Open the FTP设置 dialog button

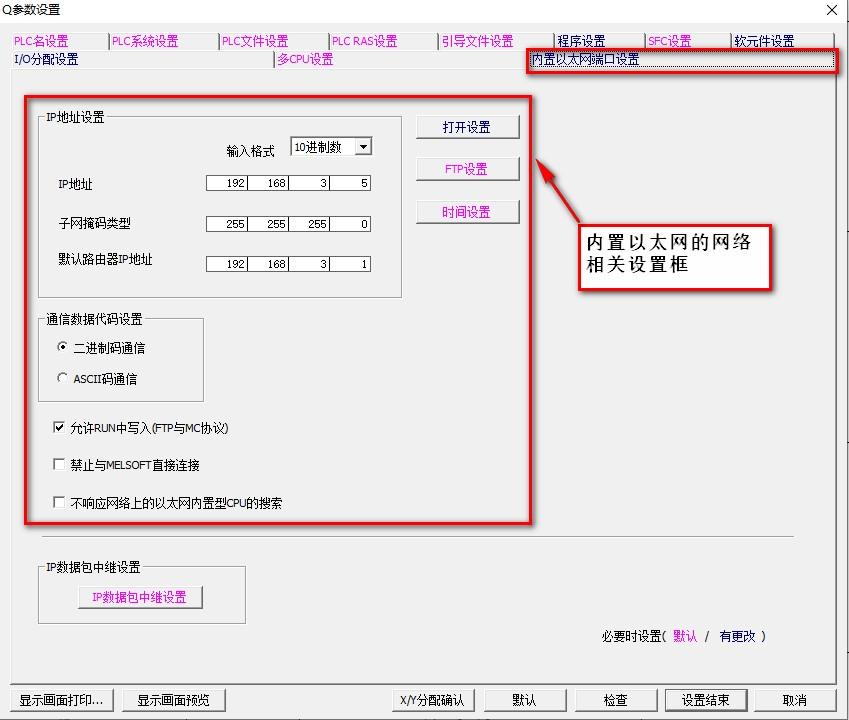467,169
